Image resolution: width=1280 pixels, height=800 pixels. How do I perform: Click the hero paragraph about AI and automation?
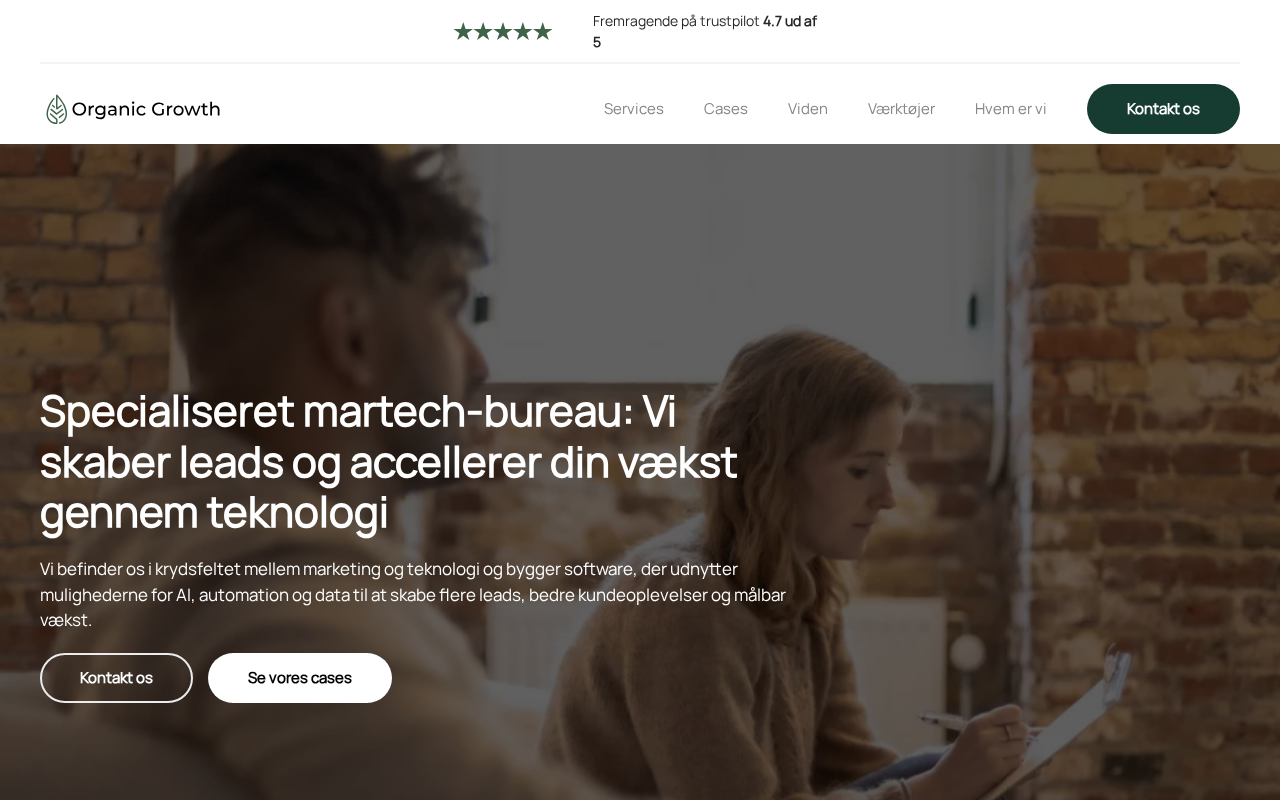pyautogui.click(x=413, y=594)
